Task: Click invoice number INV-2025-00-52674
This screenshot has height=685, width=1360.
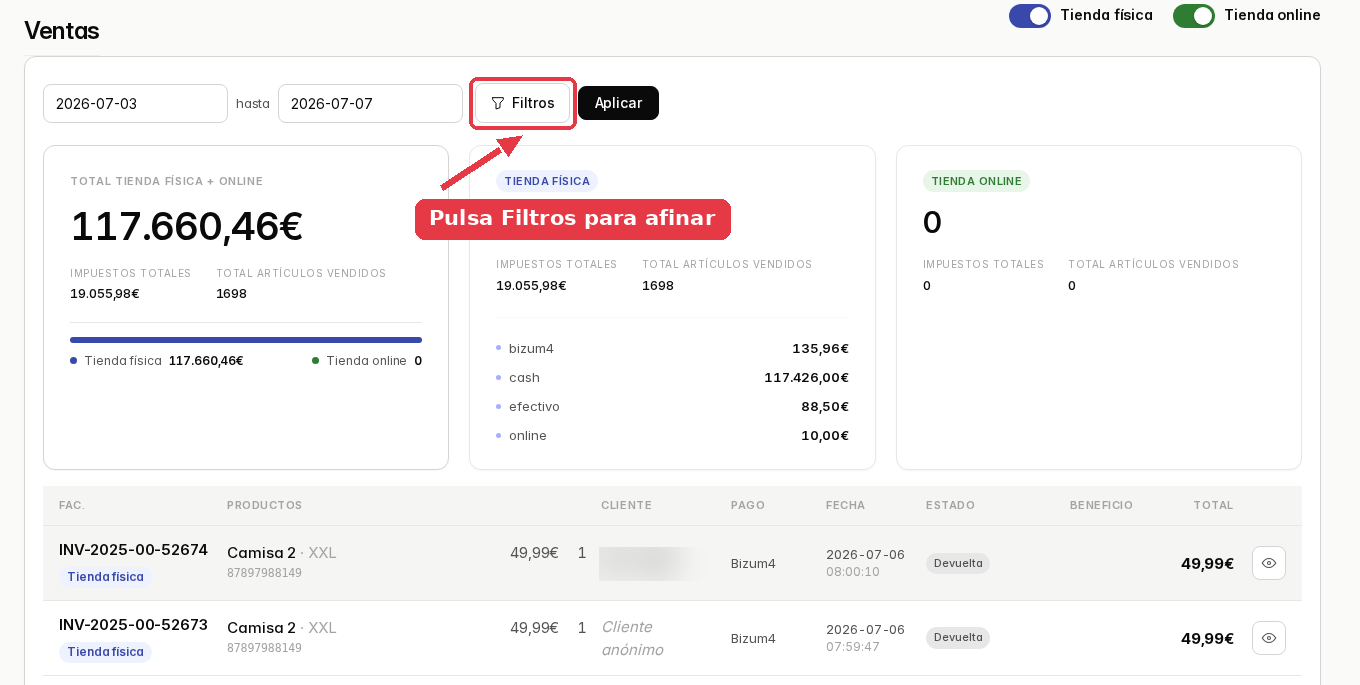Action: click(133, 550)
